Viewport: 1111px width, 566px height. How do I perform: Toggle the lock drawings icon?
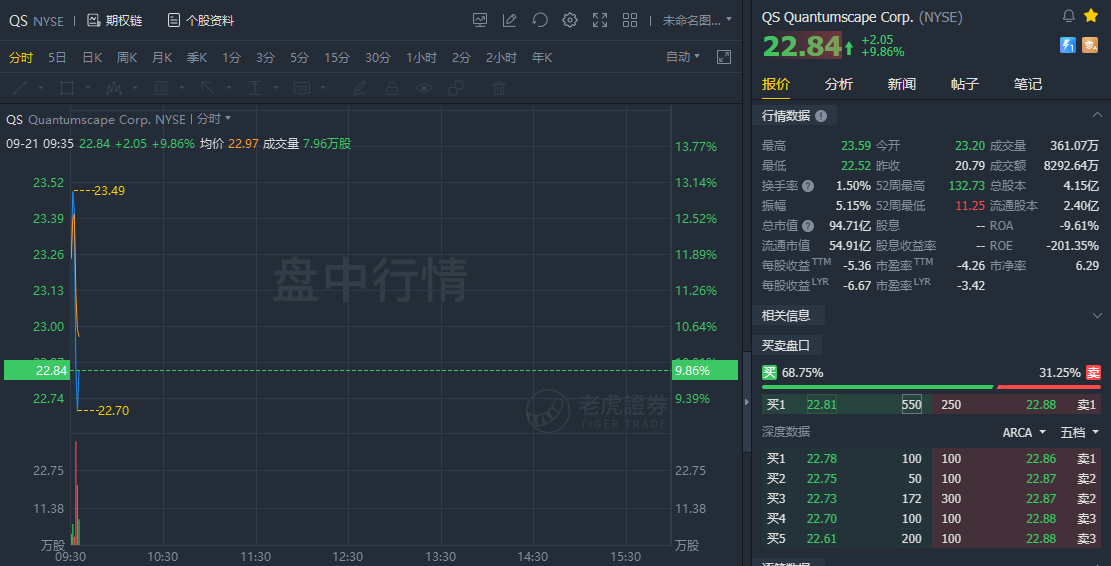[x=391, y=88]
